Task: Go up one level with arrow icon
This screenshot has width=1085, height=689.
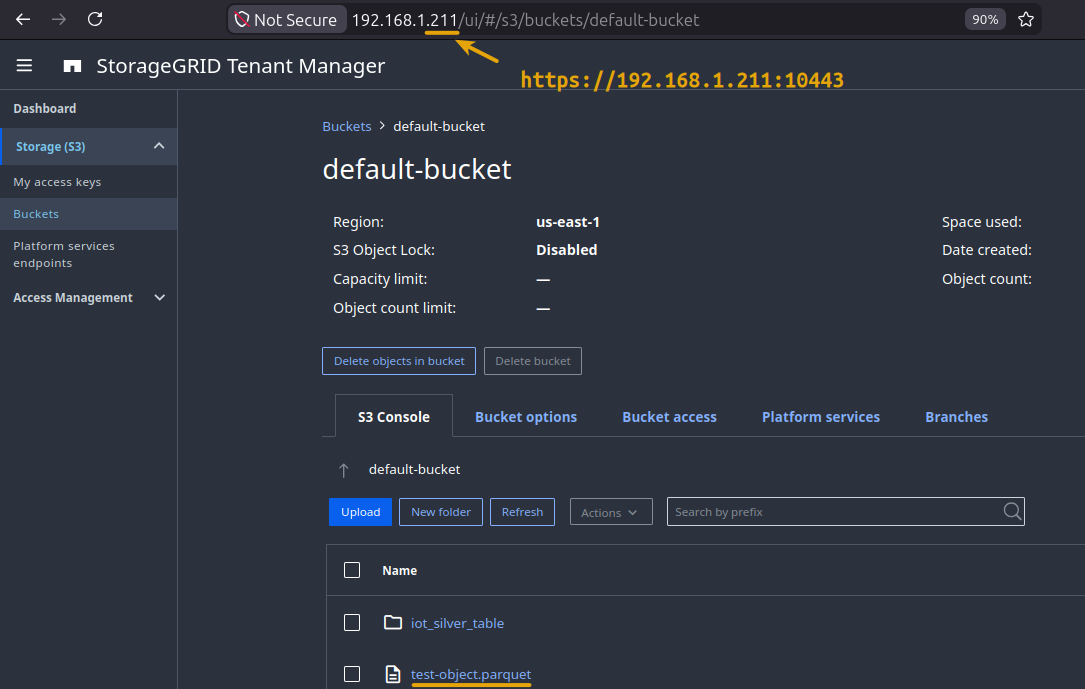Action: click(343, 470)
